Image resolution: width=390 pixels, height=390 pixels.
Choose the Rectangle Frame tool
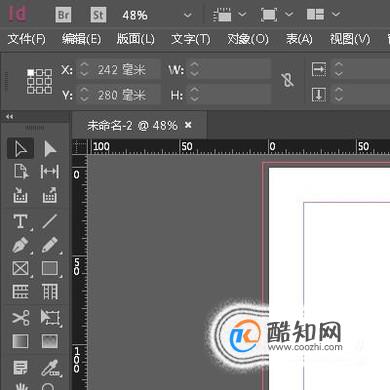pos(21,269)
